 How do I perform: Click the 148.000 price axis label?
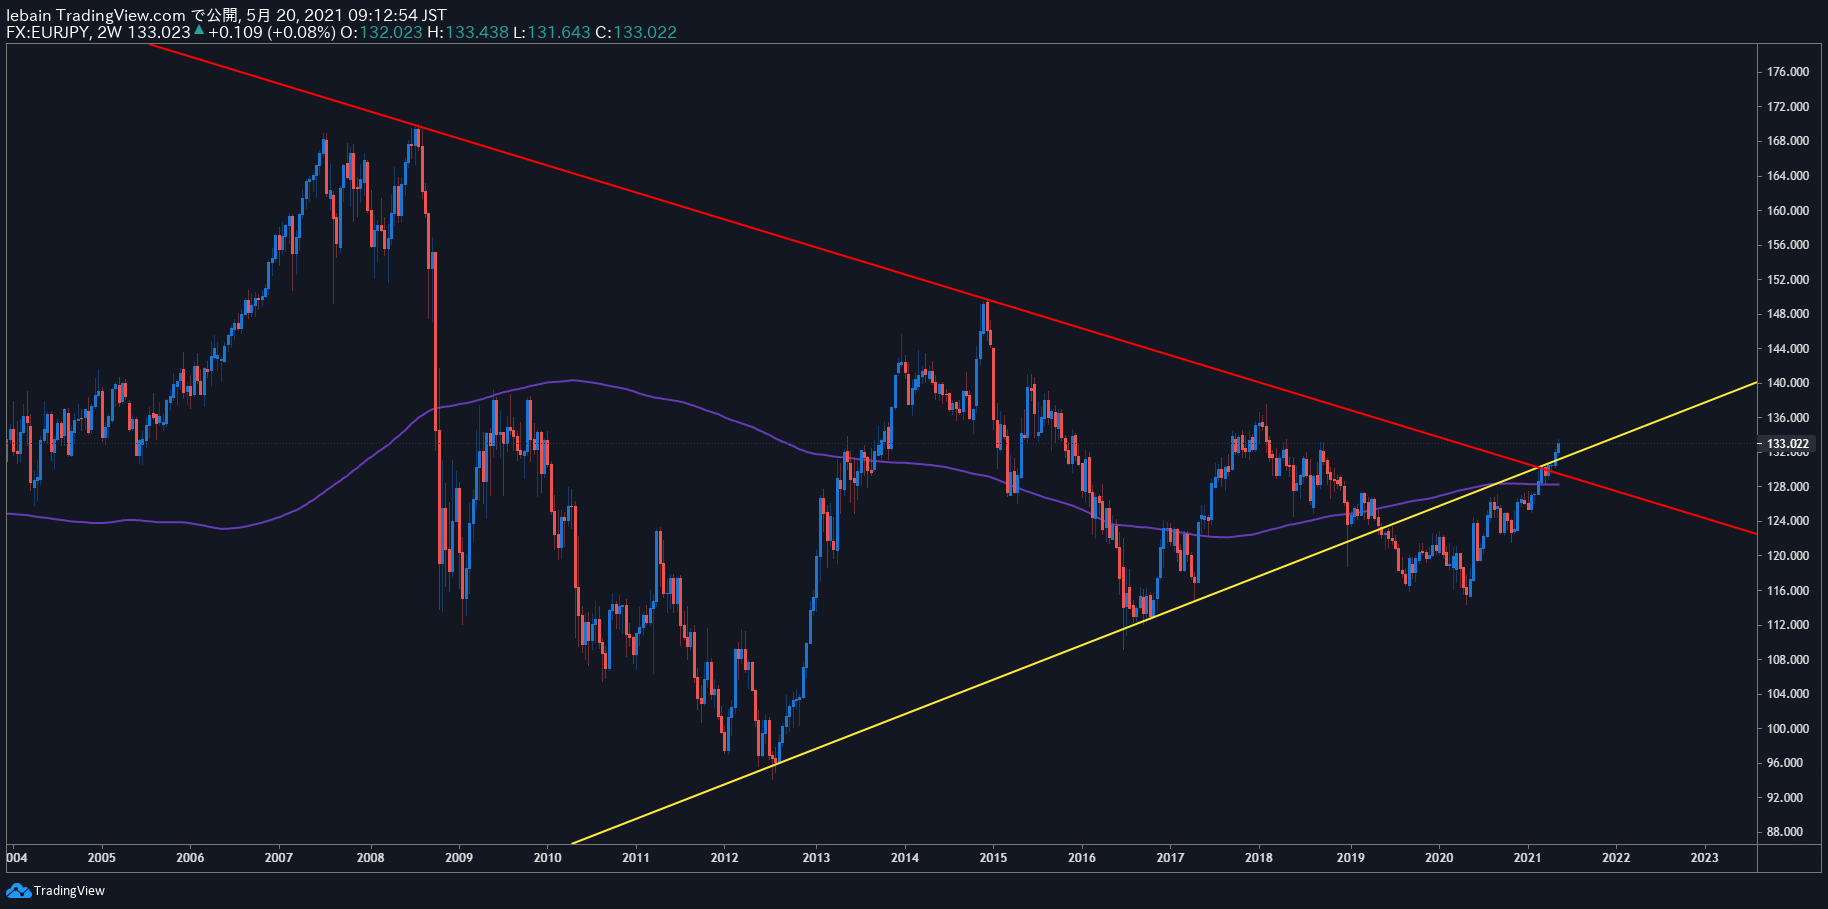point(1788,314)
